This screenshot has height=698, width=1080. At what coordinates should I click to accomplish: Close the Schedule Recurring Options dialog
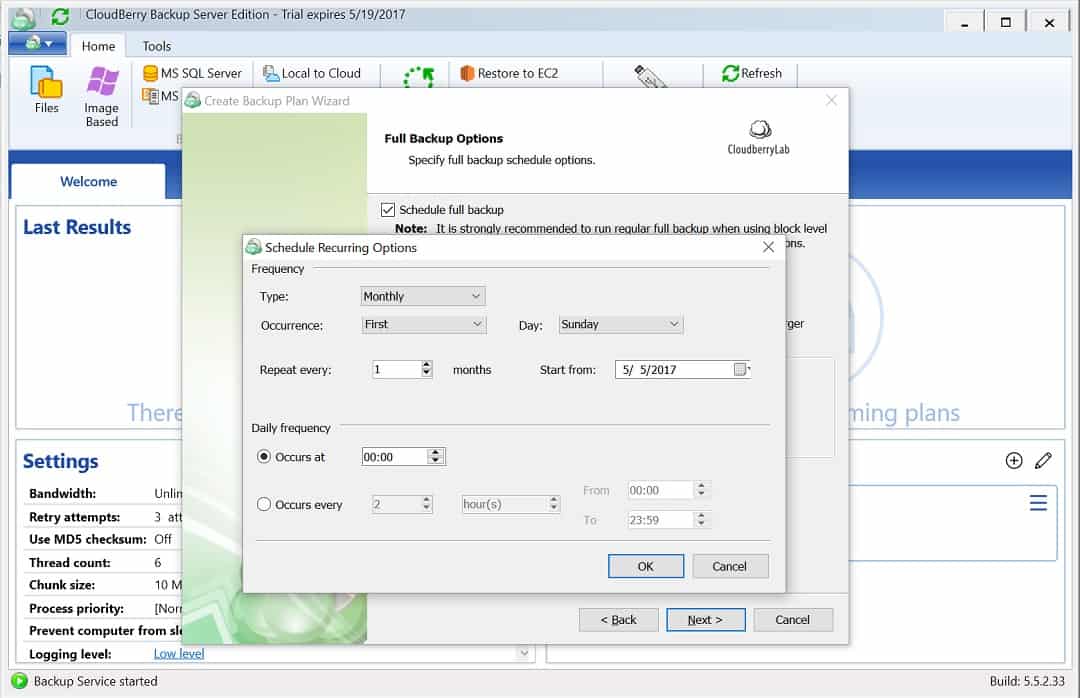click(x=769, y=247)
